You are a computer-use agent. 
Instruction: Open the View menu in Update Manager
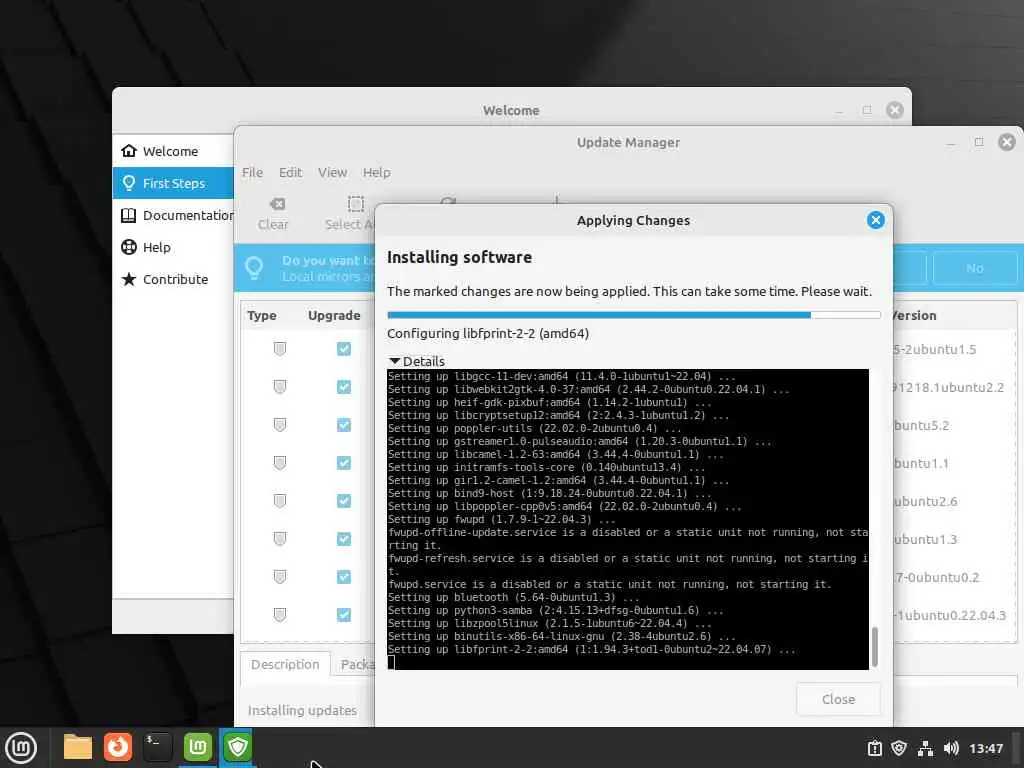point(332,172)
